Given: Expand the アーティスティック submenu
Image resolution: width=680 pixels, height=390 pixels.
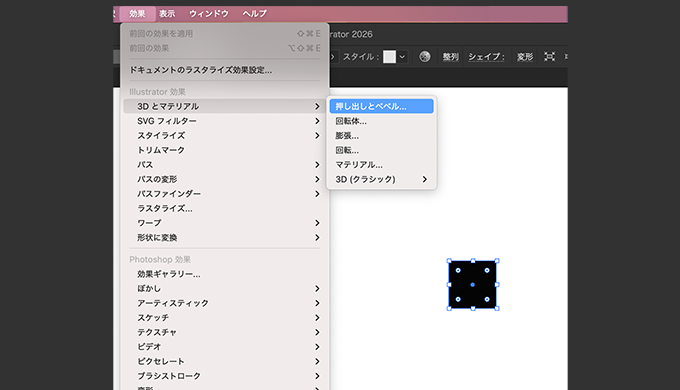Looking at the screenshot, I should [225, 303].
